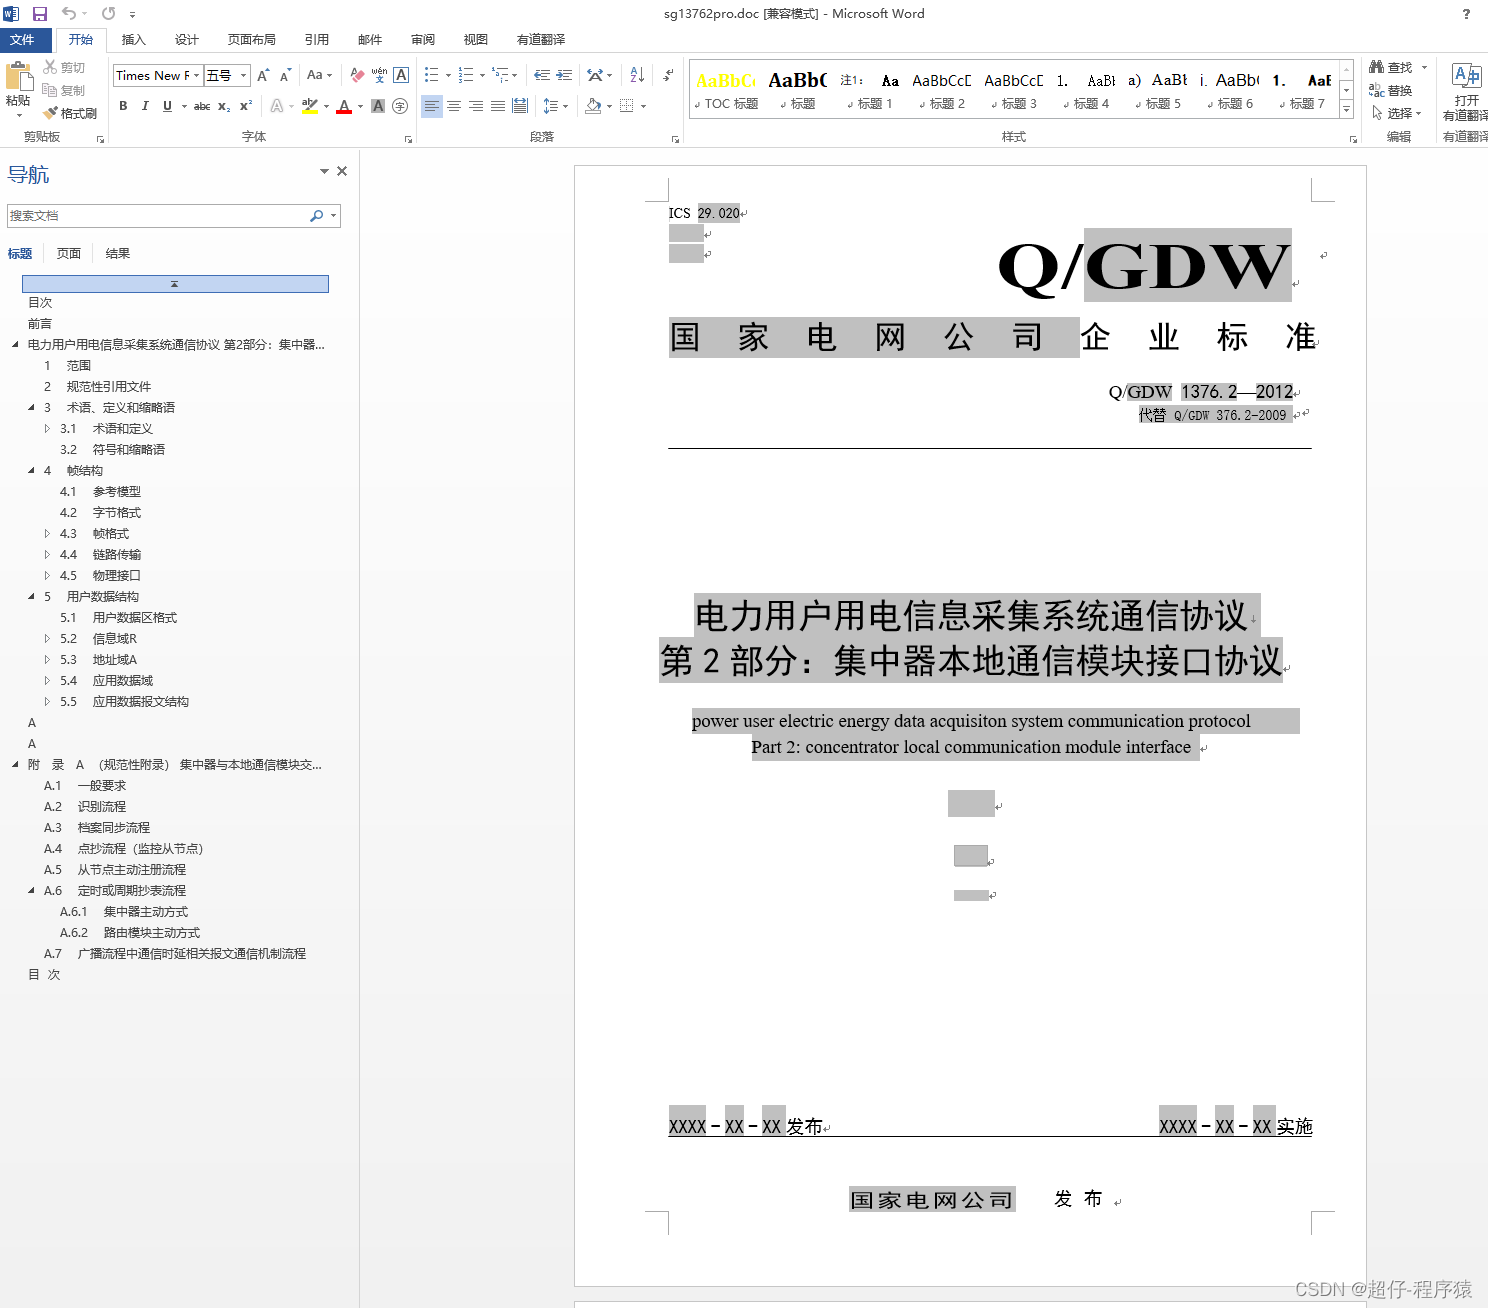Open the highlight color yellow swatch
This screenshot has width=1488, height=1308.
coord(310,106)
